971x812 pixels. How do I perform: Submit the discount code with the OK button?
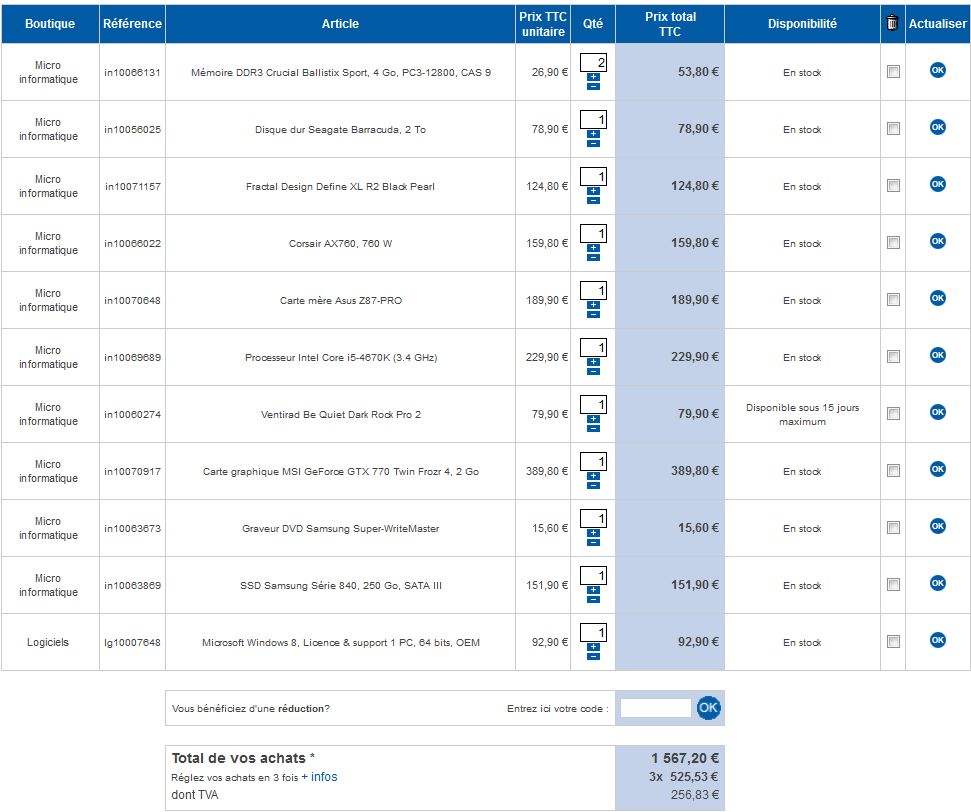(708, 708)
